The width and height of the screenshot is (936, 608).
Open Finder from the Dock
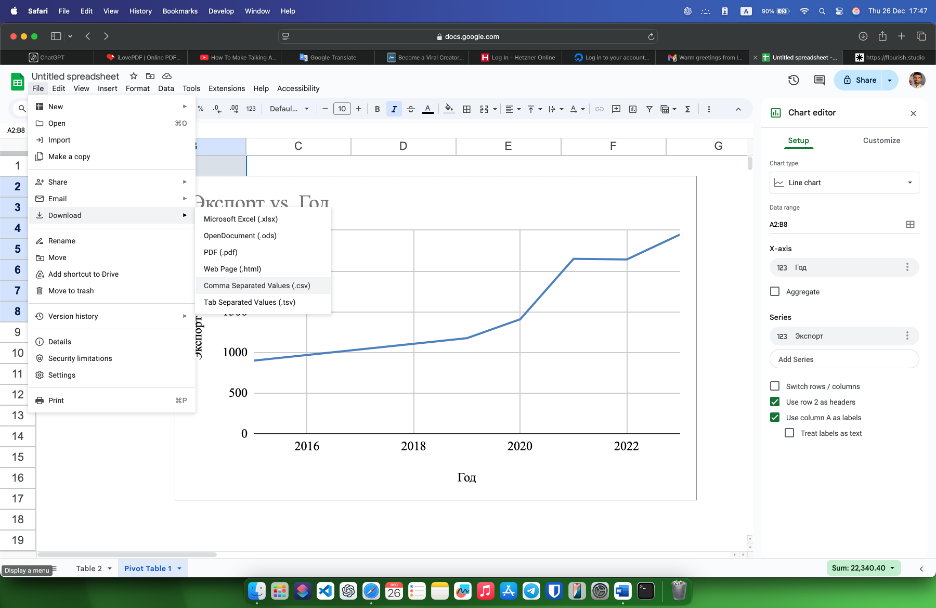tap(257, 591)
